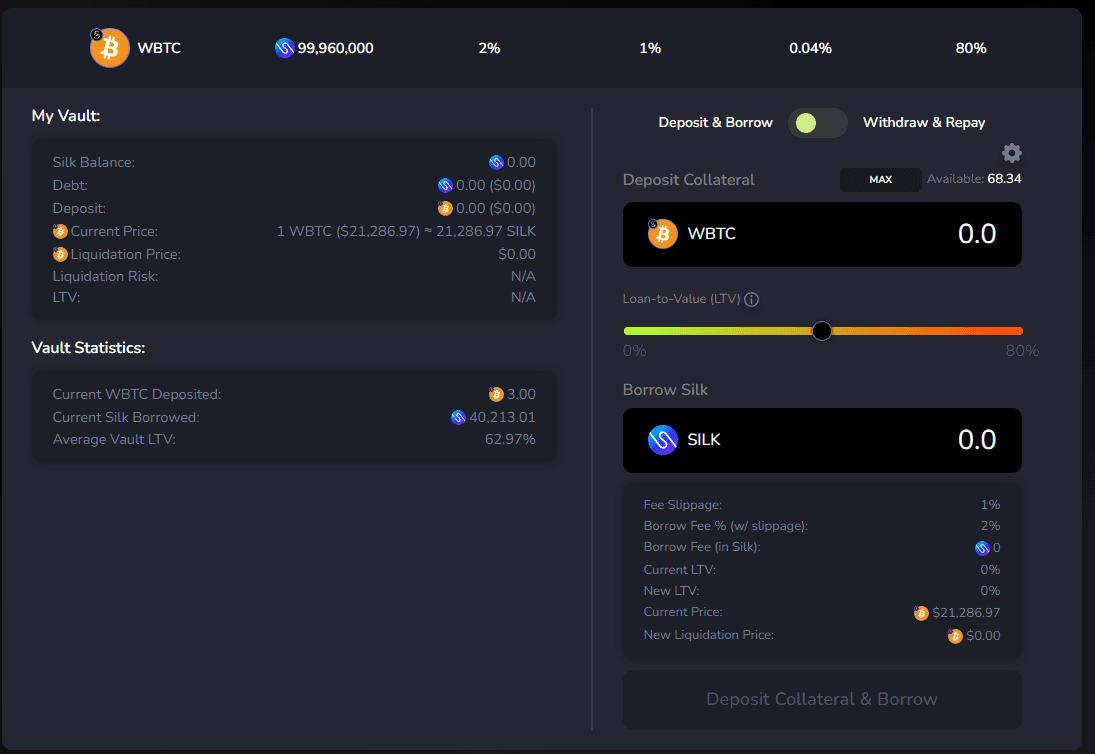Click the Bitcoin icon beside $21,286.97 in summary
Viewport: 1095px width, 754px height.
click(x=921, y=613)
